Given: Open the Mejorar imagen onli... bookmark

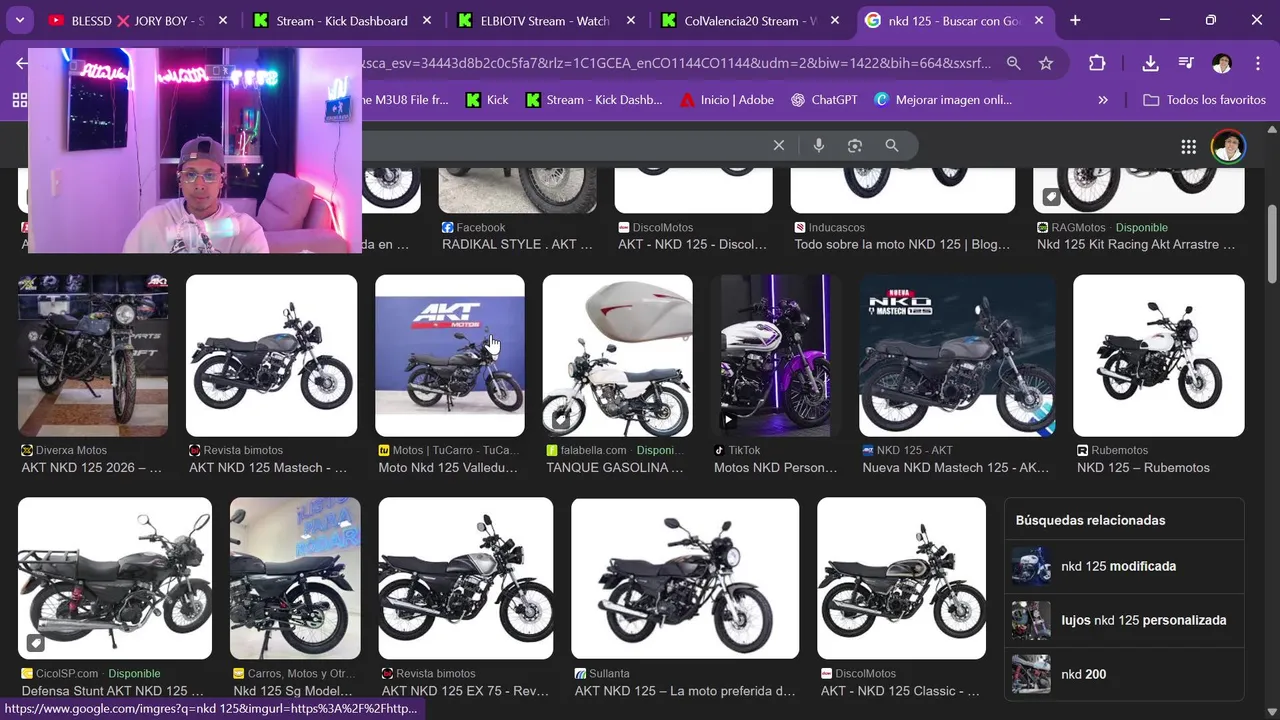Looking at the screenshot, I should click(943, 100).
